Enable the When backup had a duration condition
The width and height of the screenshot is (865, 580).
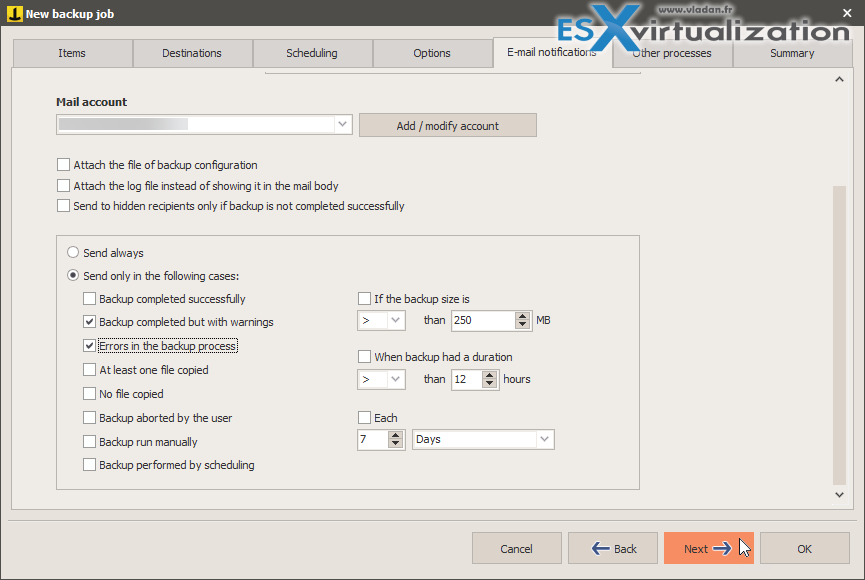[365, 357]
